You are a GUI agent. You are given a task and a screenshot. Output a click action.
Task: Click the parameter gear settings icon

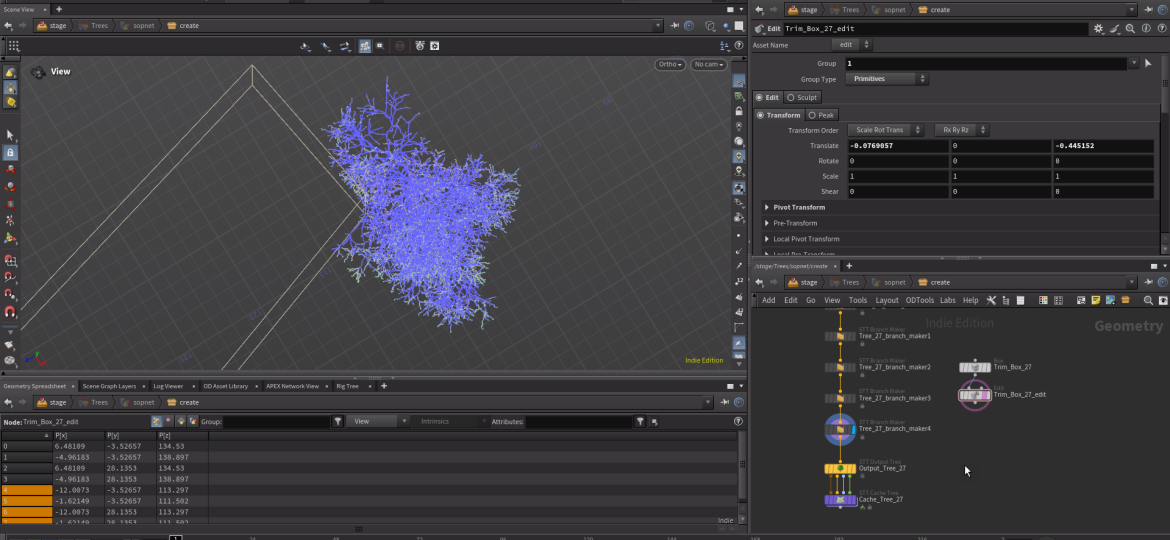coord(1099,29)
